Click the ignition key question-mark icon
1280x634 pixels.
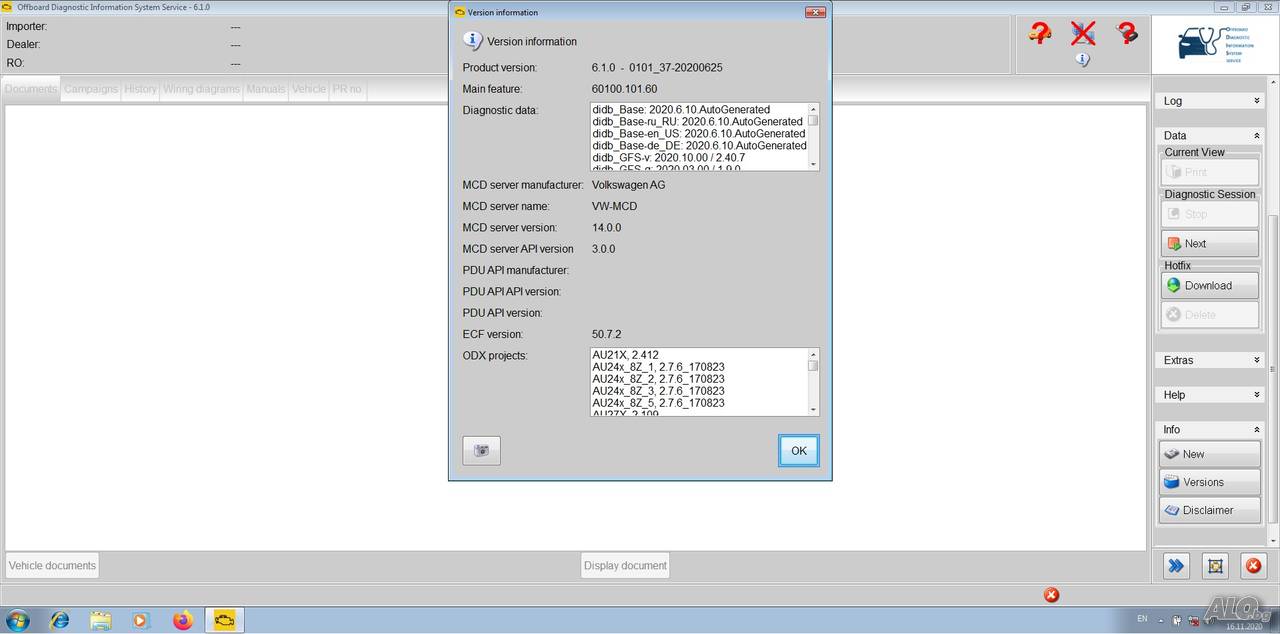1127,33
